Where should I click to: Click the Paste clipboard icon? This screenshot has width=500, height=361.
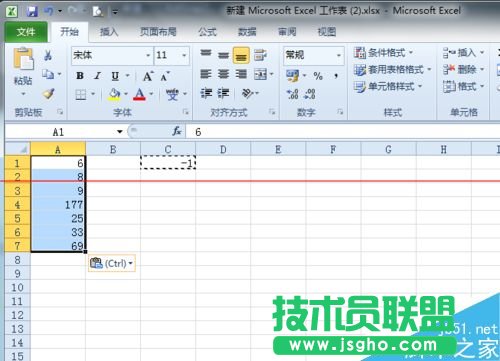coord(23,59)
